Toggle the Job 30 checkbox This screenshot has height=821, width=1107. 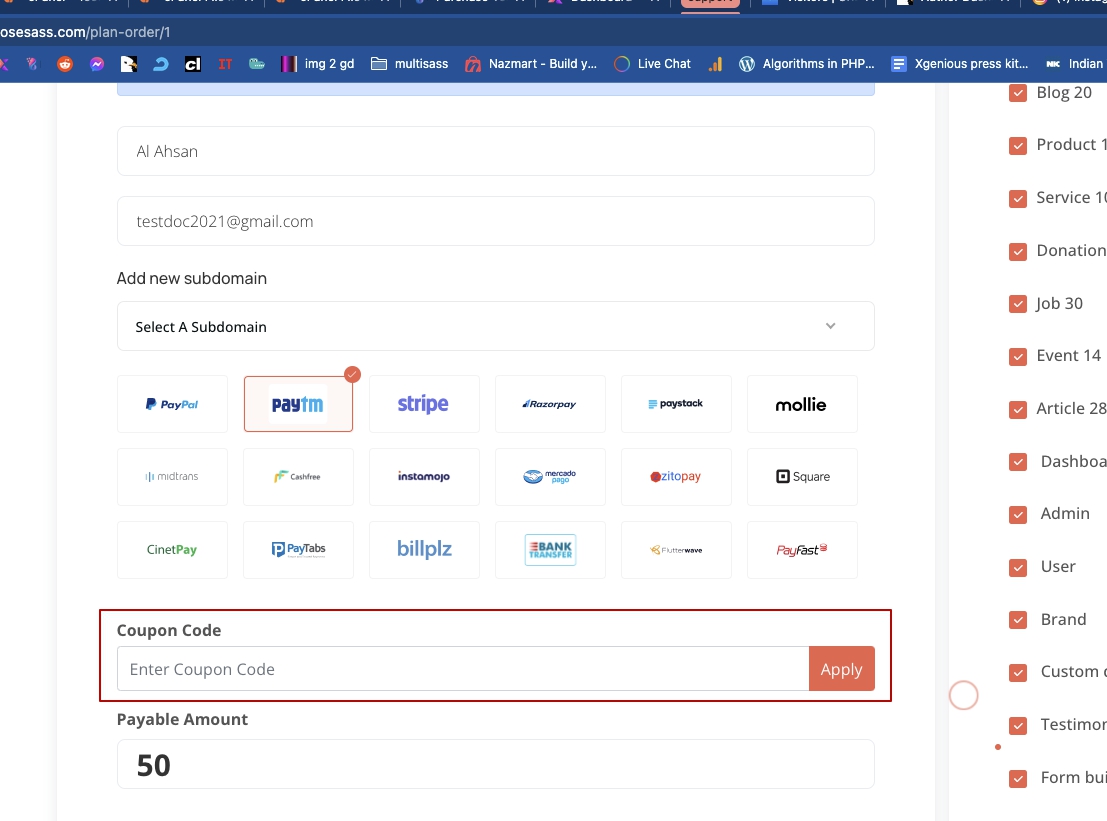pos(1018,304)
